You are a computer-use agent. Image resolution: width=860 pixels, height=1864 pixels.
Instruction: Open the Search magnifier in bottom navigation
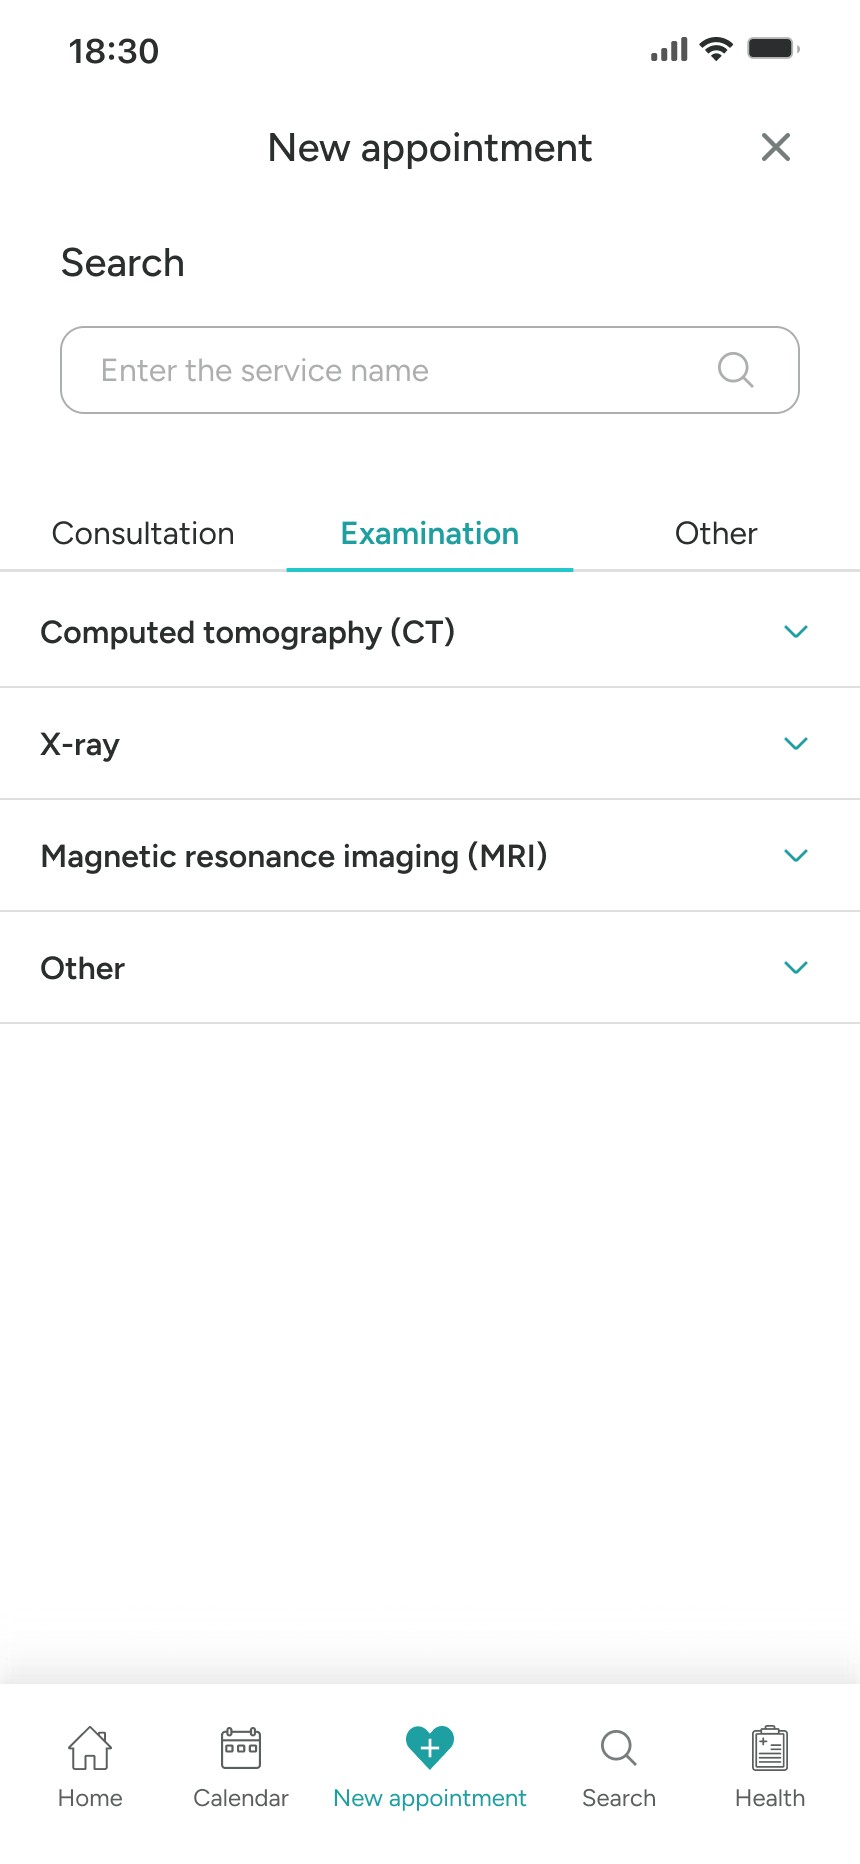click(619, 1748)
